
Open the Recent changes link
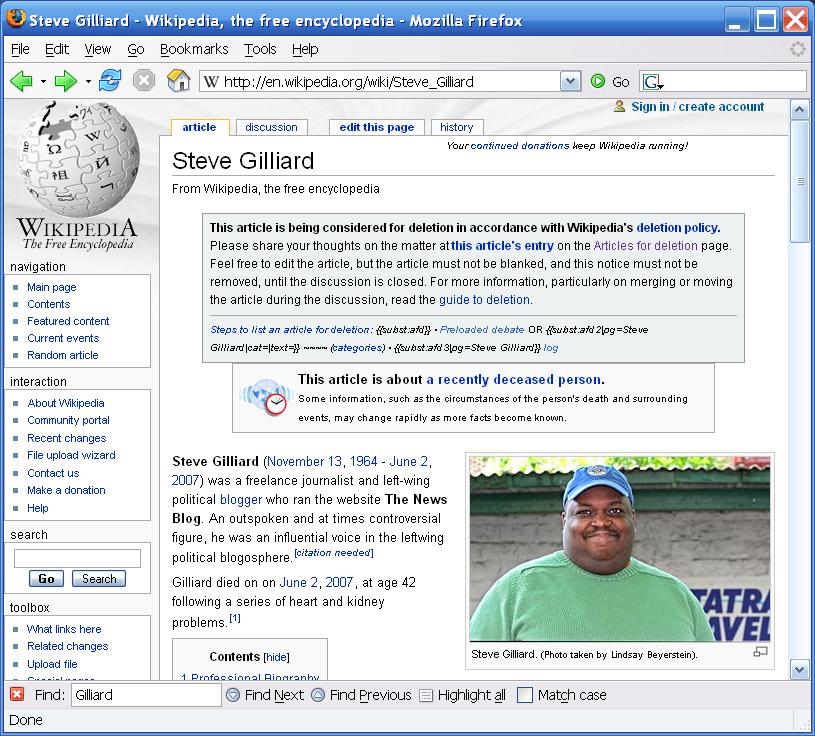click(x=67, y=439)
